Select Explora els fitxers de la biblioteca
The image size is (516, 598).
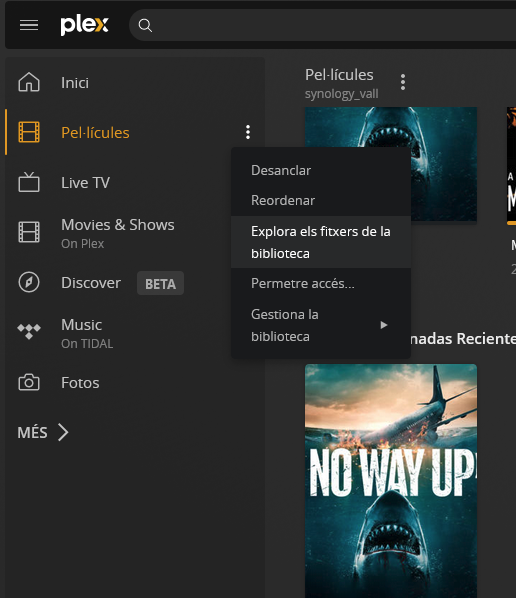[x=321, y=242]
